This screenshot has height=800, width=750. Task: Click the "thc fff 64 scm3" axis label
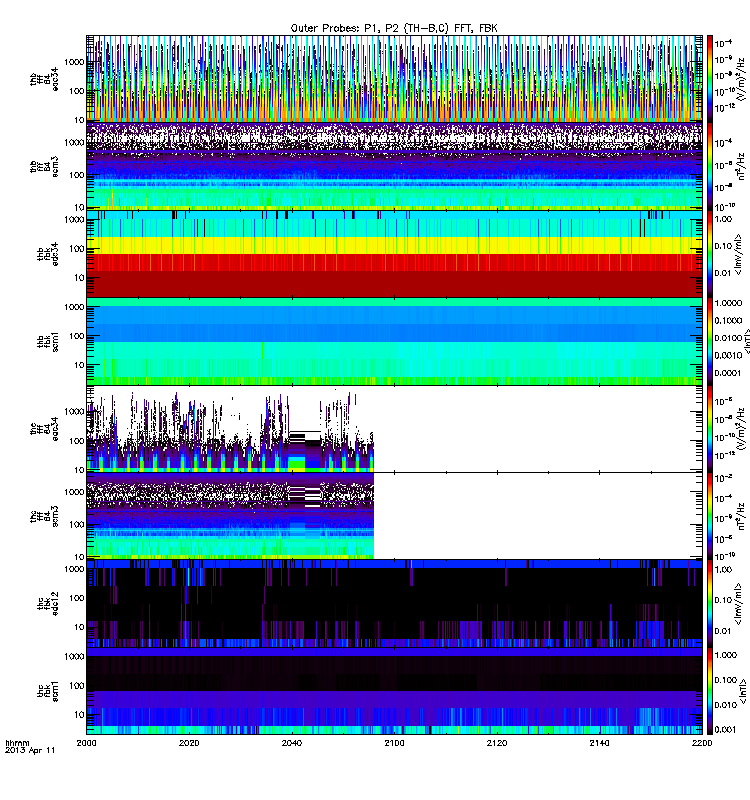44,516
